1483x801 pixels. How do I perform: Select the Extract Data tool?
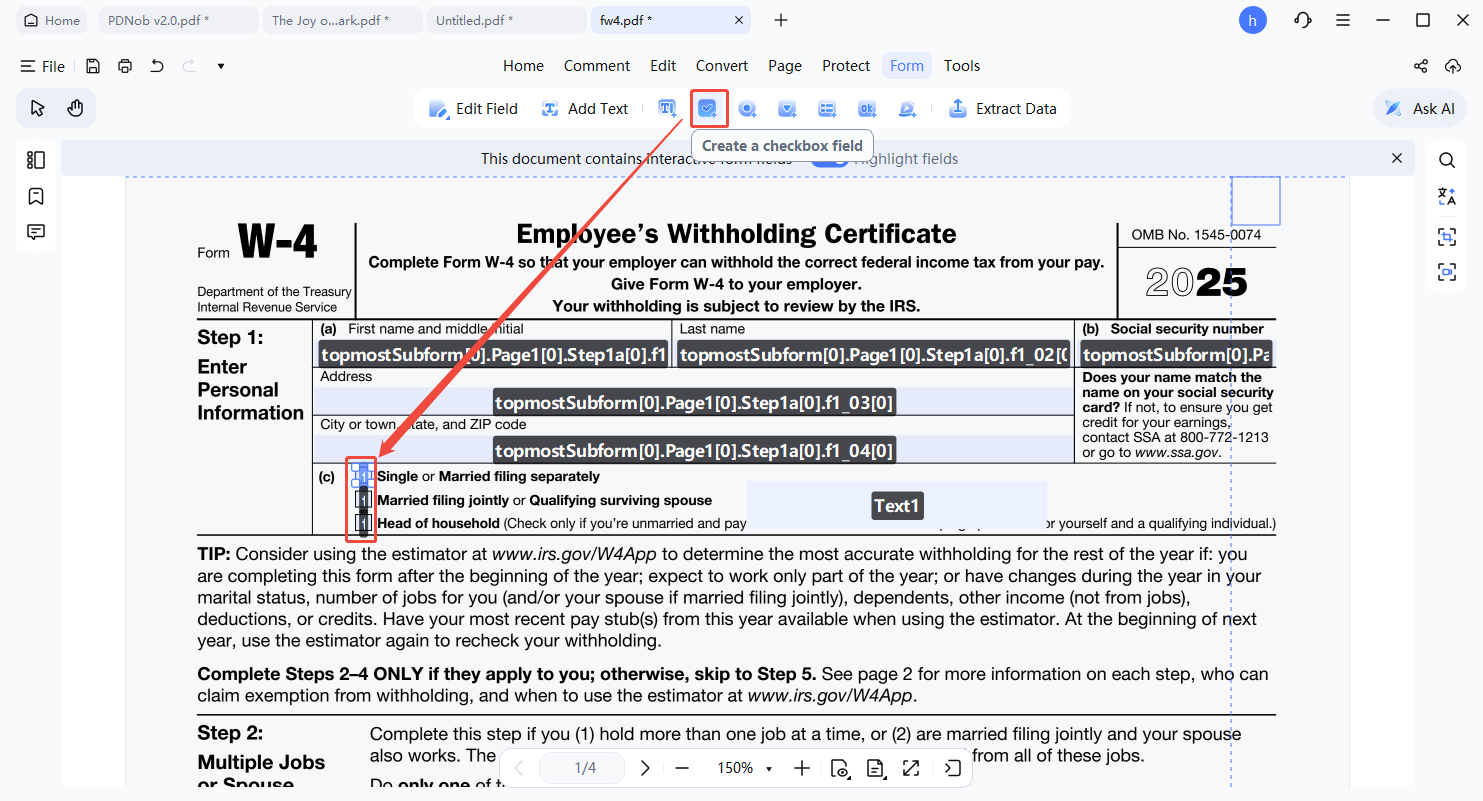click(1003, 108)
